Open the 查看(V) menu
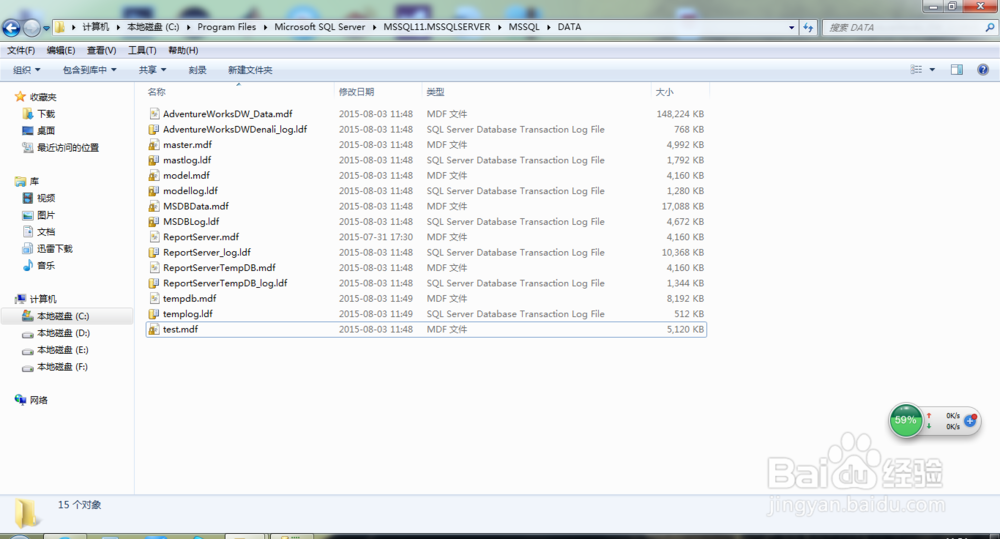Image resolution: width=1000 pixels, height=539 pixels. (101, 50)
